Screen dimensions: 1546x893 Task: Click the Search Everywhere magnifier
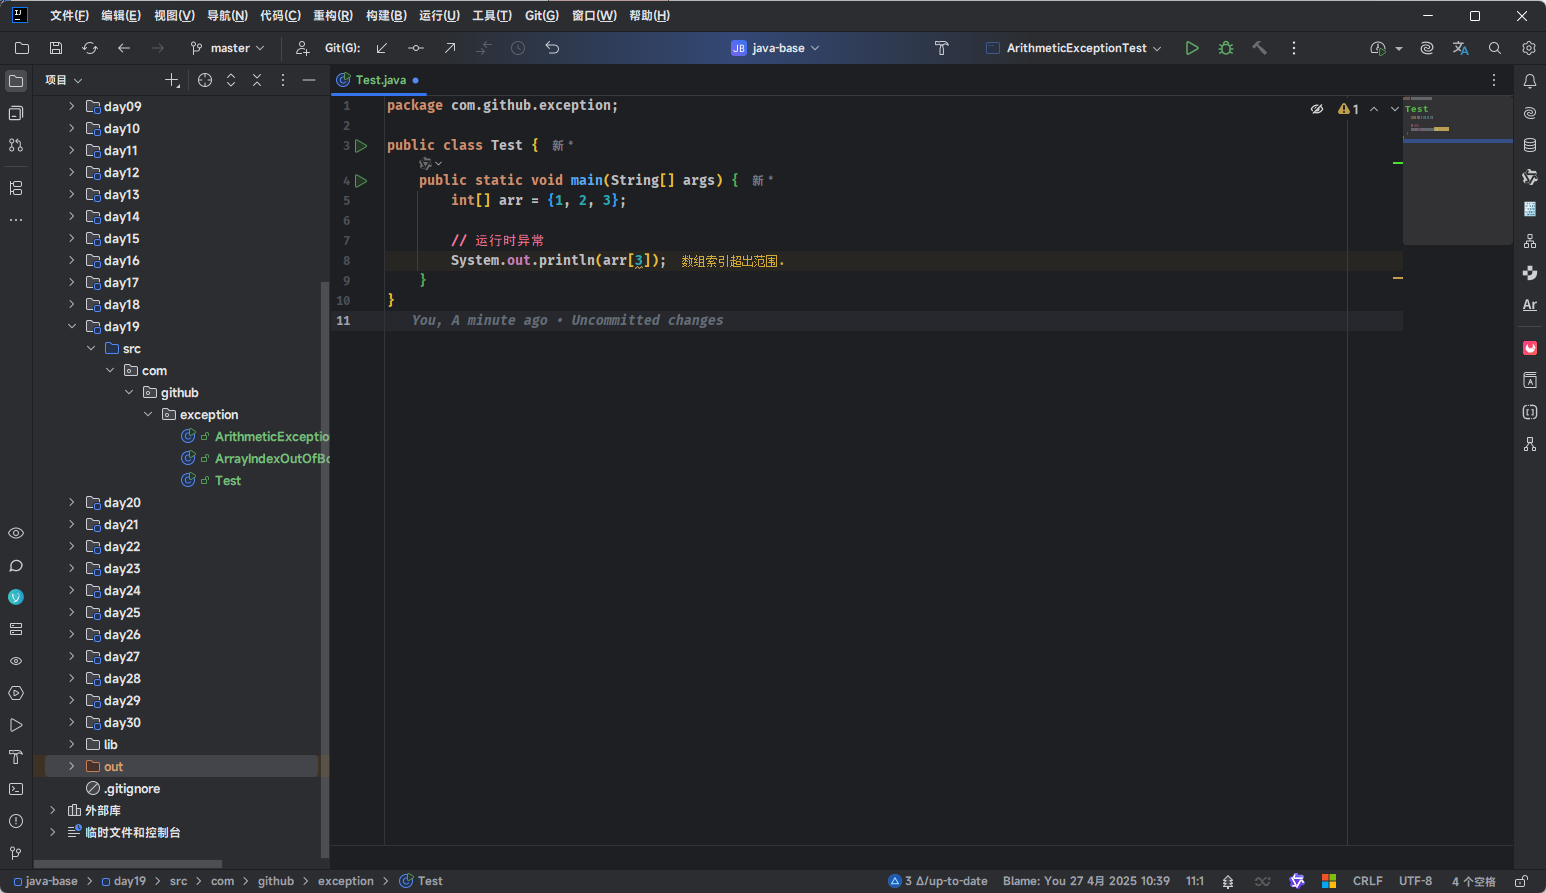pos(1495,48)
